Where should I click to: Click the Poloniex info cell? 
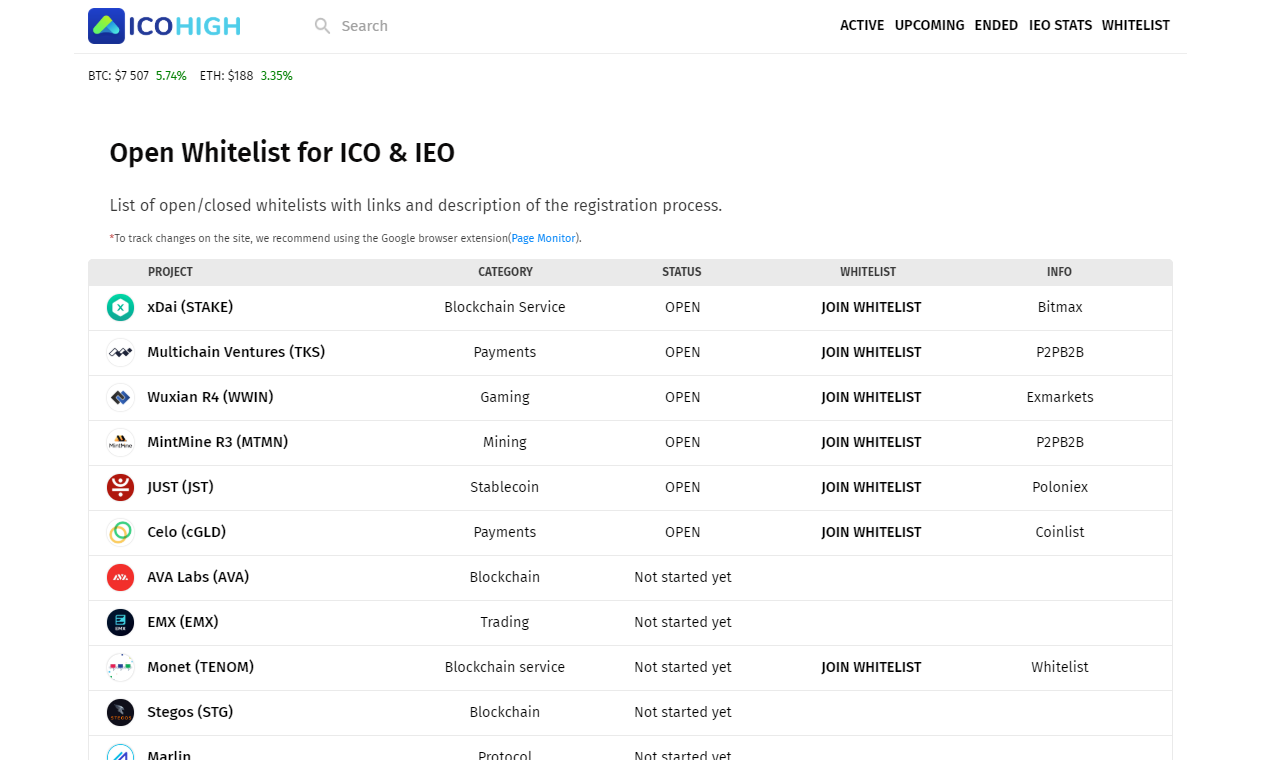pos(1060,488)
